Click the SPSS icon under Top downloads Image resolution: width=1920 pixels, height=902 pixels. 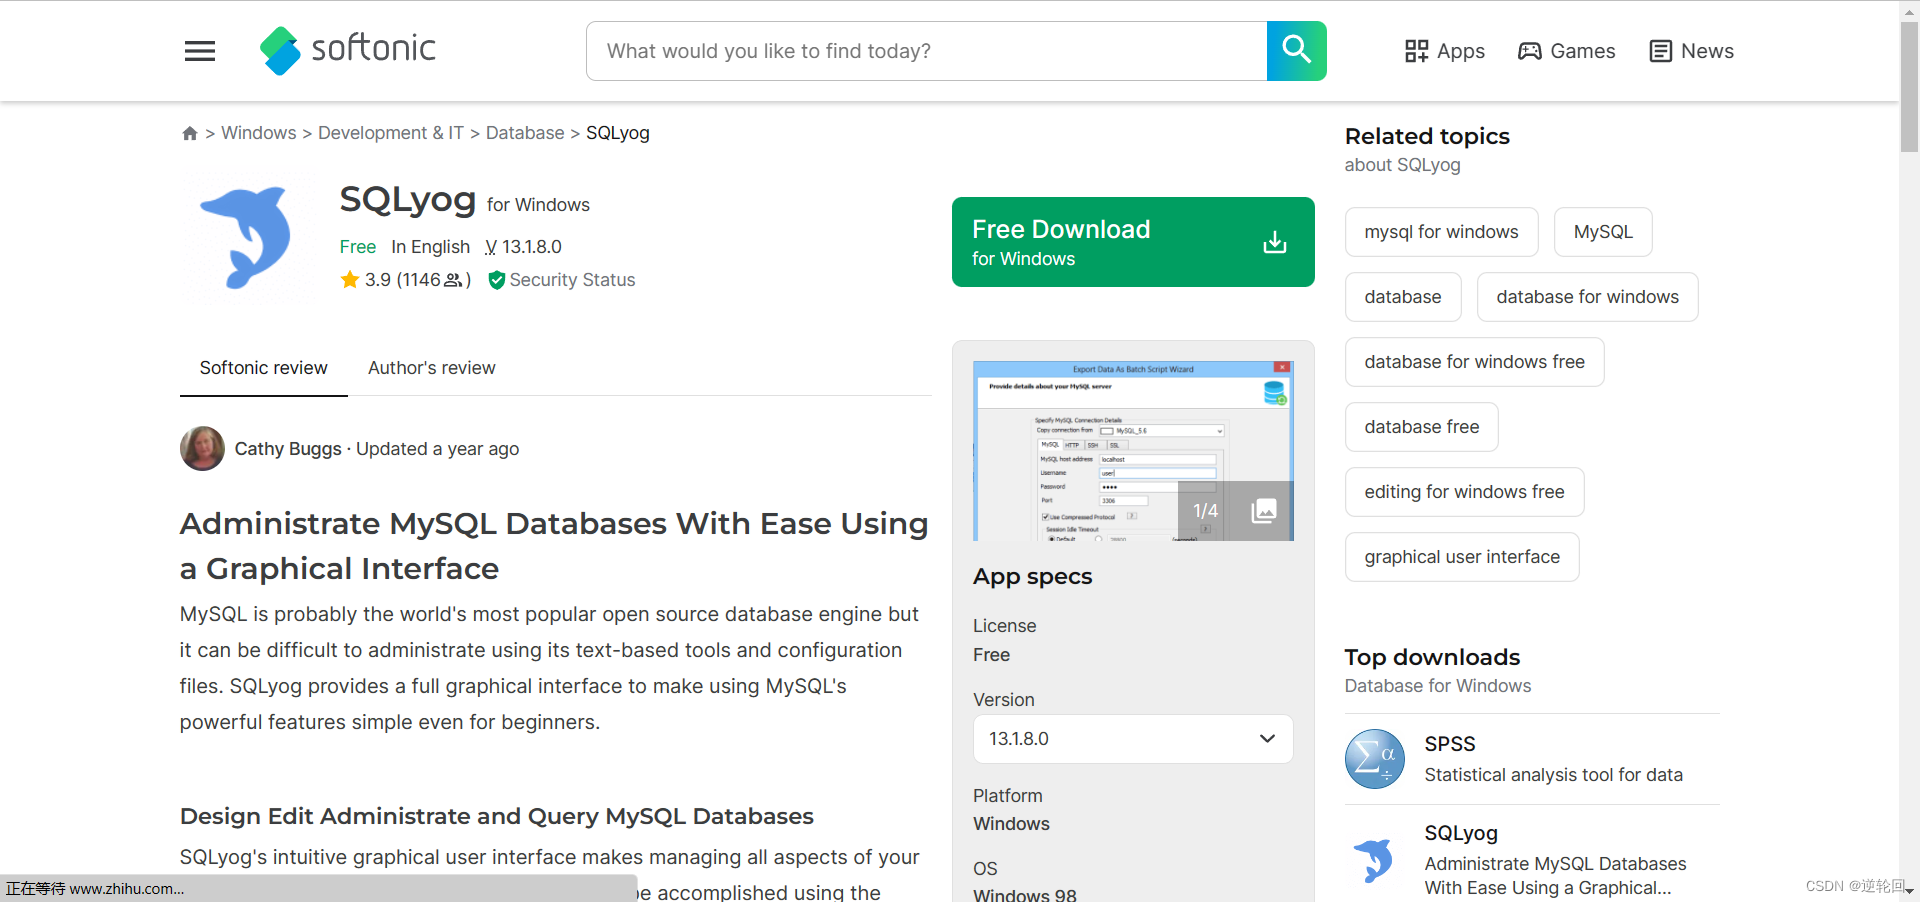pyautogui.click(x=1374, y=758)
